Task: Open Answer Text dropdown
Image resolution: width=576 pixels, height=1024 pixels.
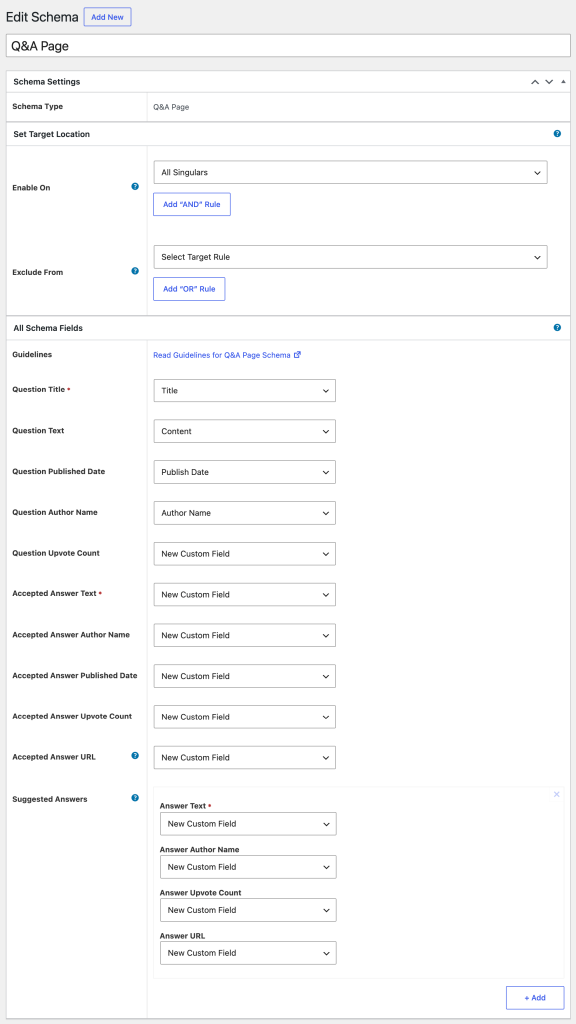Action: (x=248, y=824)
